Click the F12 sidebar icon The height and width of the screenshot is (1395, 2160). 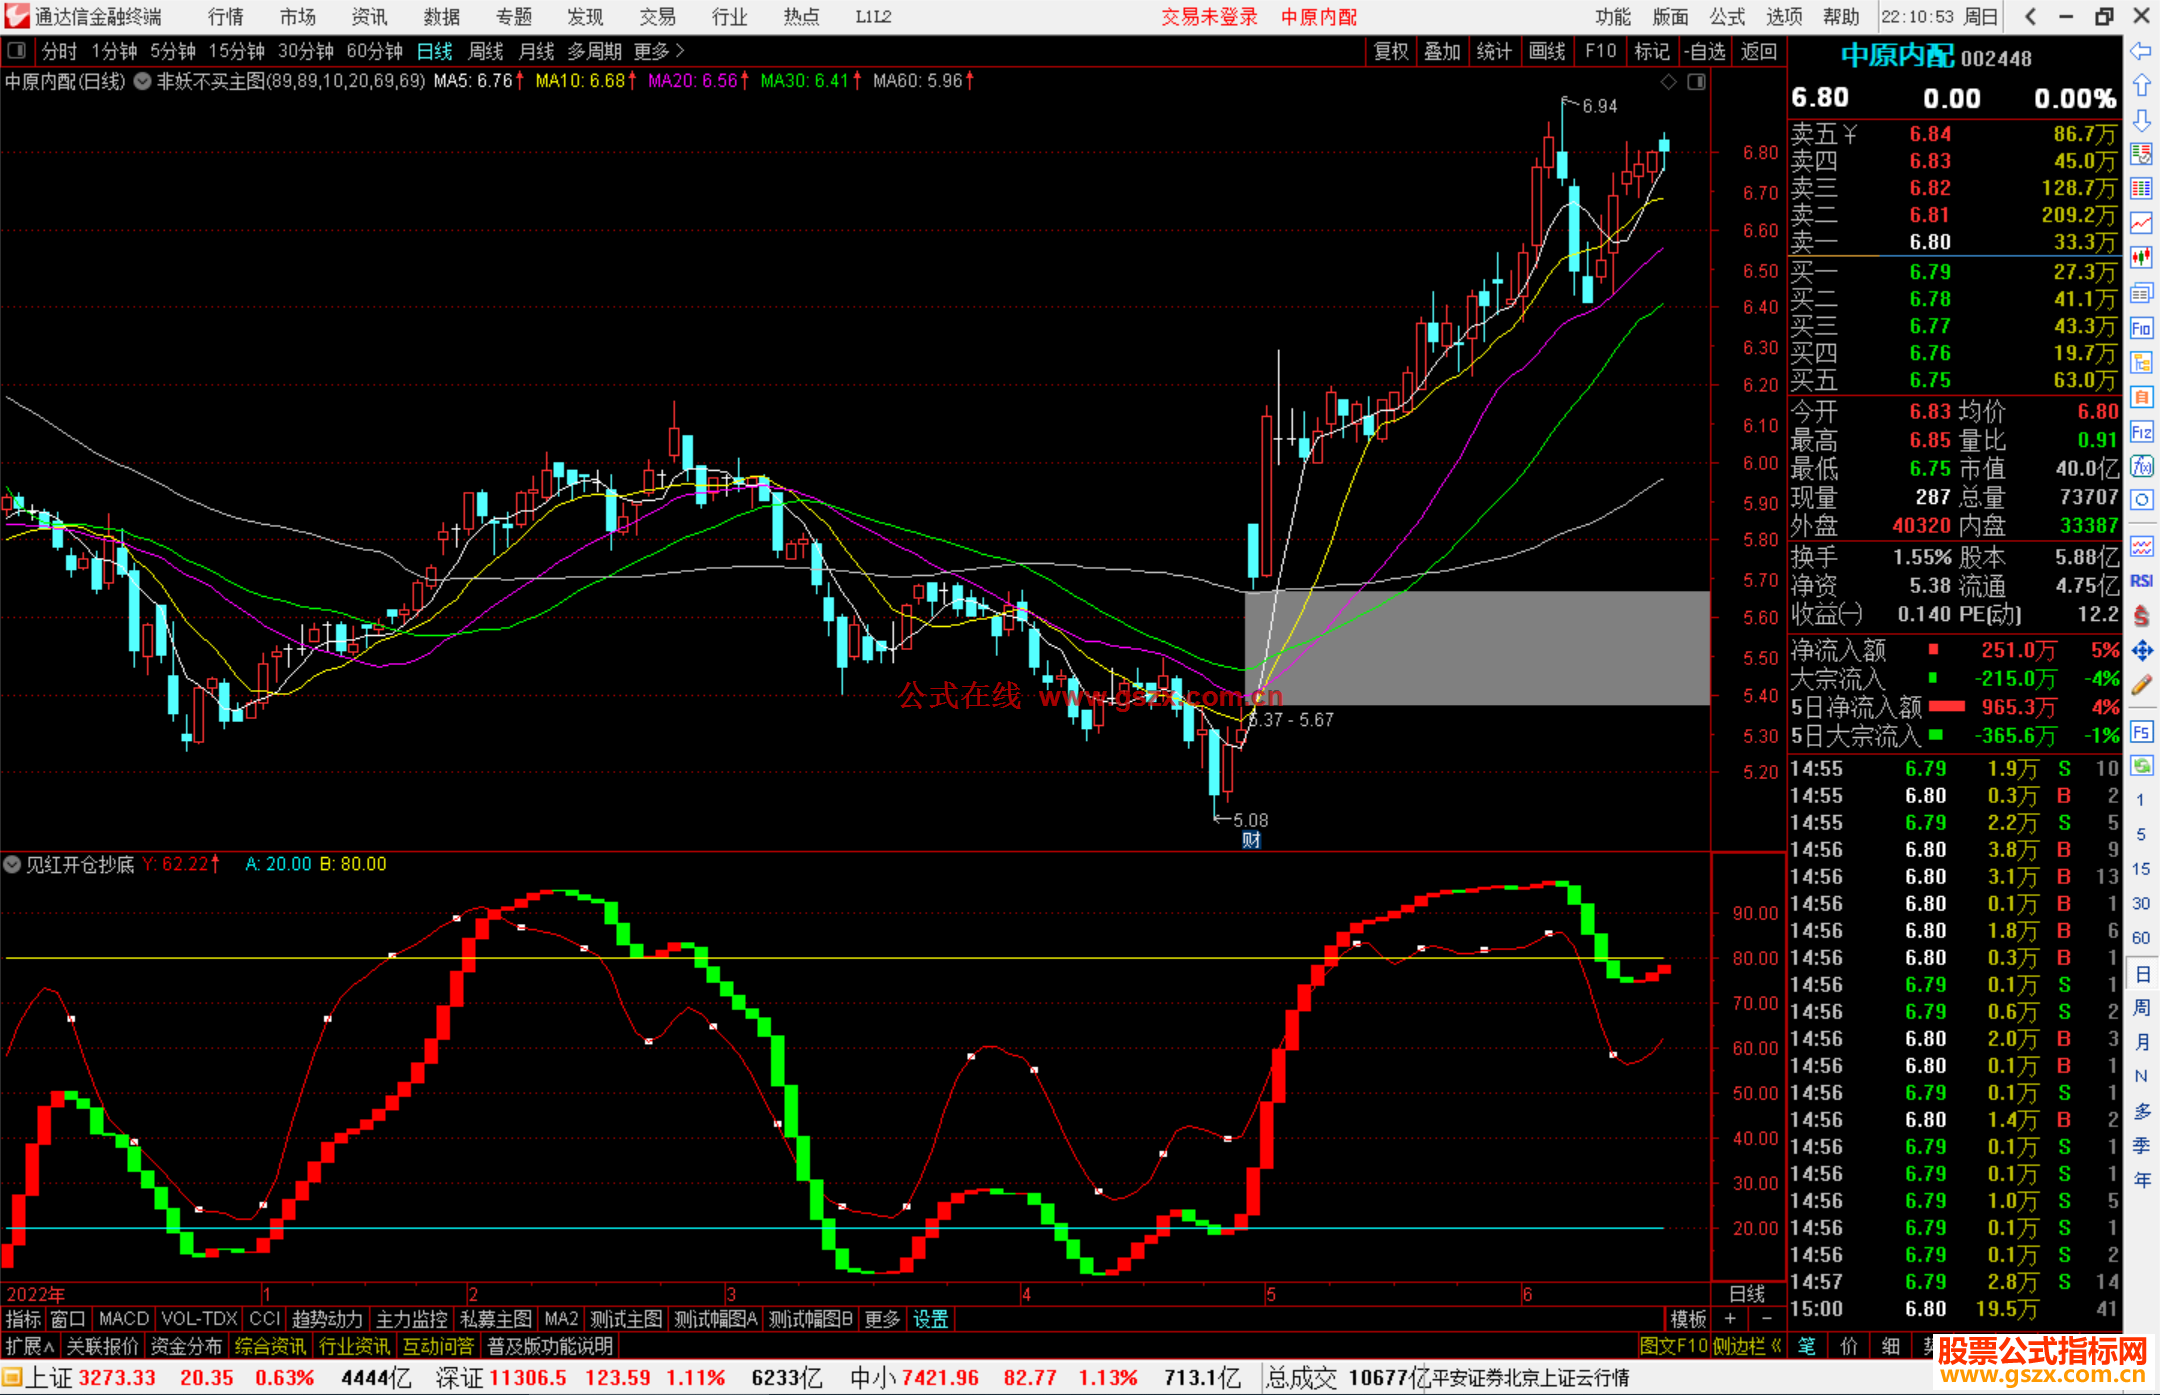click(x=2140, y=432)
